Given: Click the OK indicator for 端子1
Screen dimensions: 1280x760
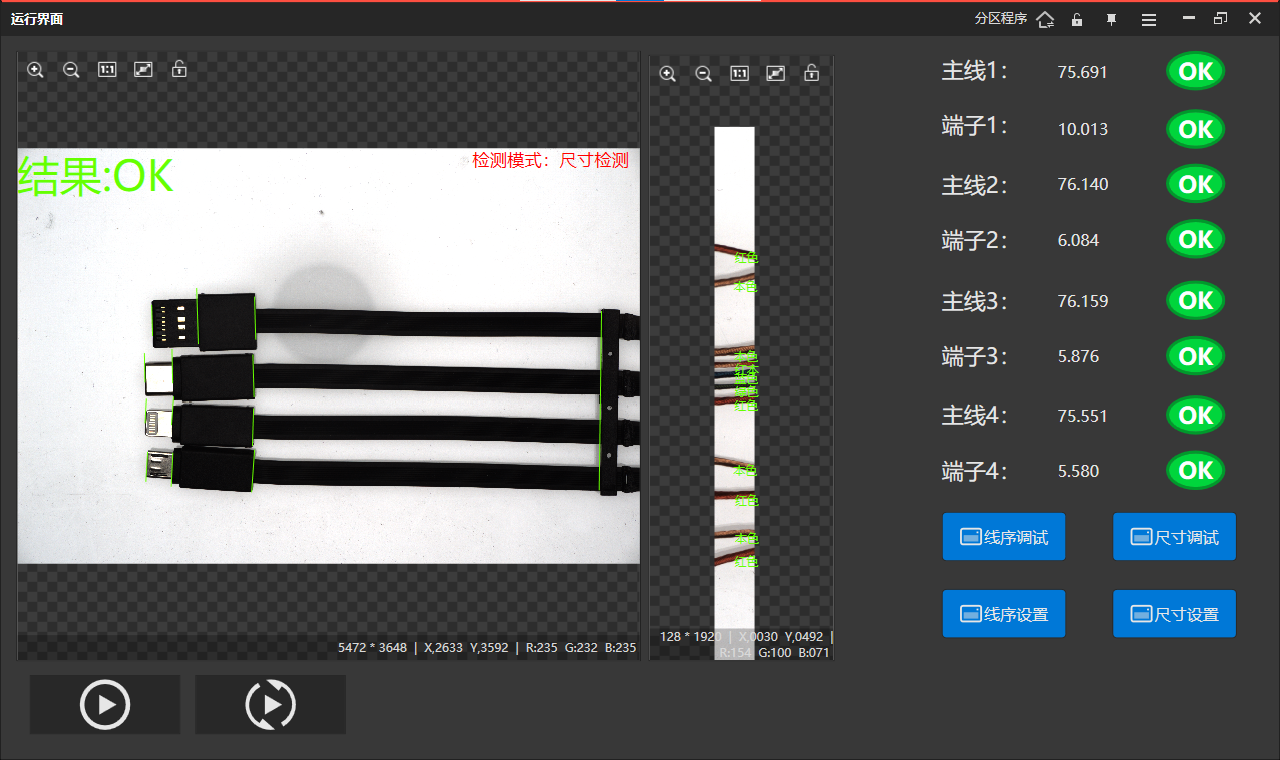Looking at the screenshot, I should [1196, 129].
